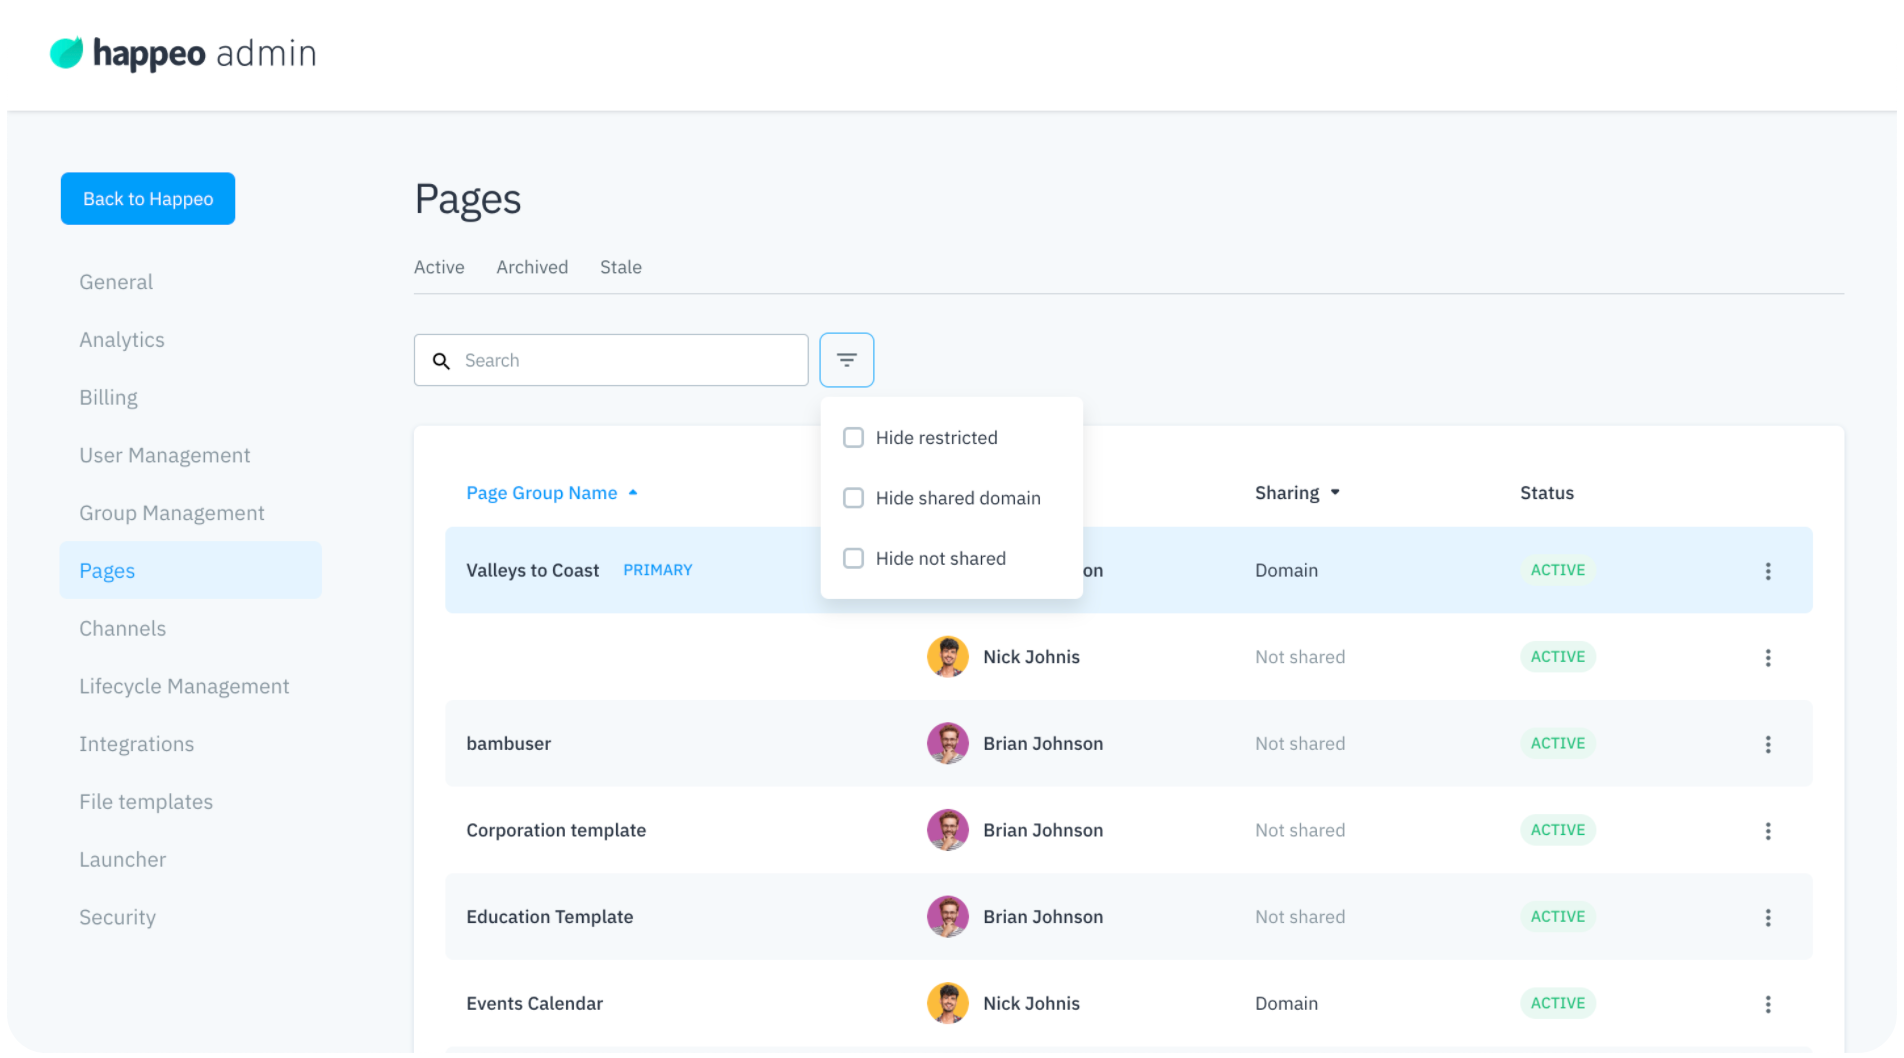1904x1058 pixels.
Task: Open three-dot menu for bambuser row
Action: click(1767, 744)
